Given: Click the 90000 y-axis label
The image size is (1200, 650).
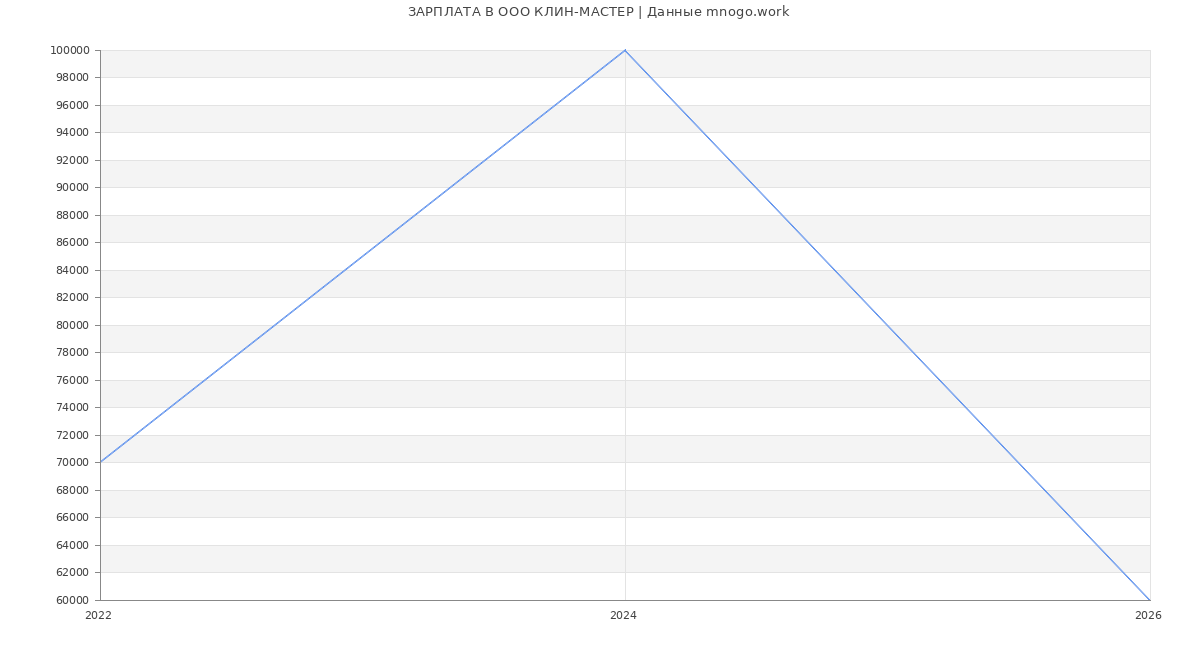Looking at the screenshot, I should click(x=73, y=188).
